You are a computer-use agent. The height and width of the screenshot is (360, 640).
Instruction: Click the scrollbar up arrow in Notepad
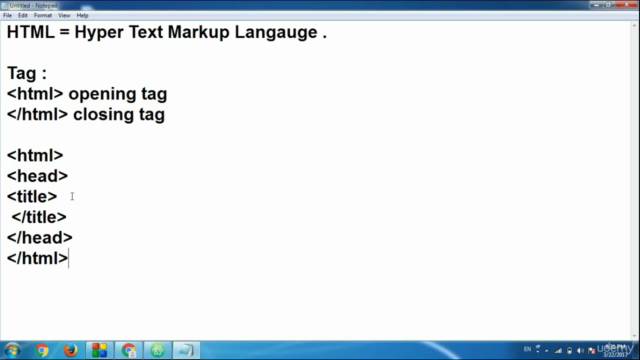click(635, 25)
